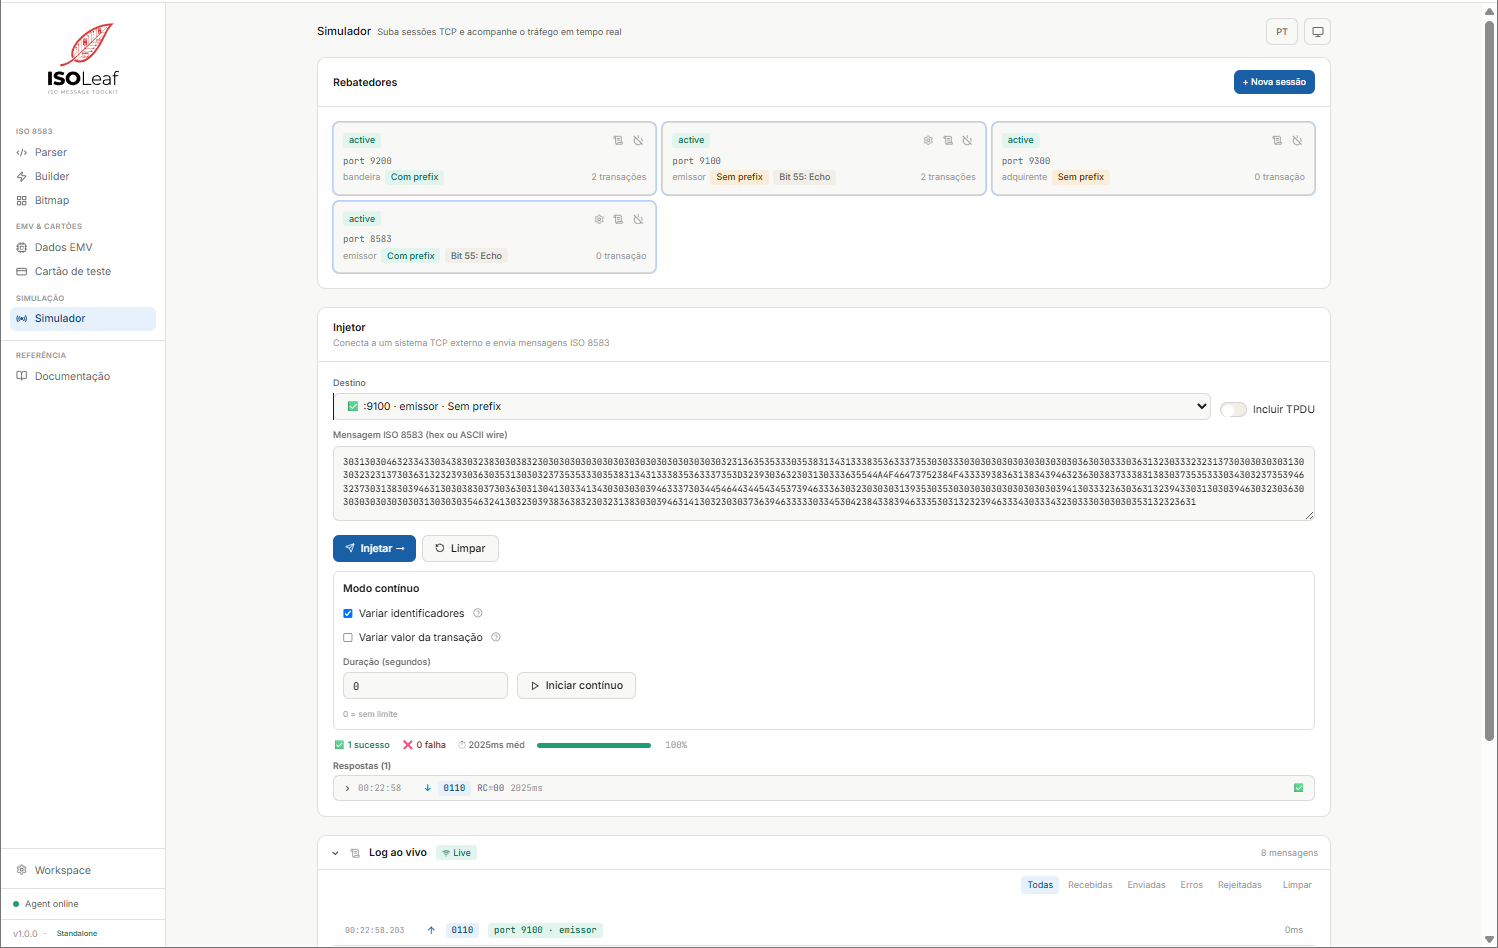
Task: Click + Nova sessão button
Action: point(1274,82)
